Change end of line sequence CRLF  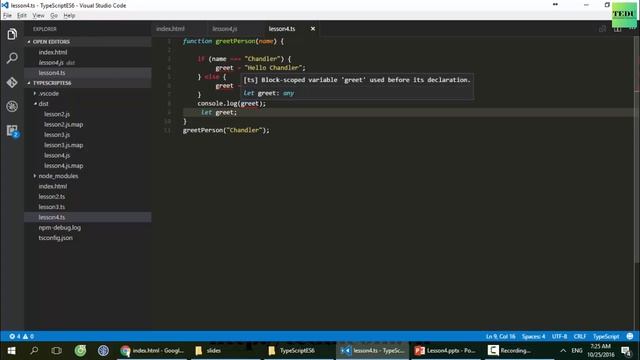[x=580, y=336]
